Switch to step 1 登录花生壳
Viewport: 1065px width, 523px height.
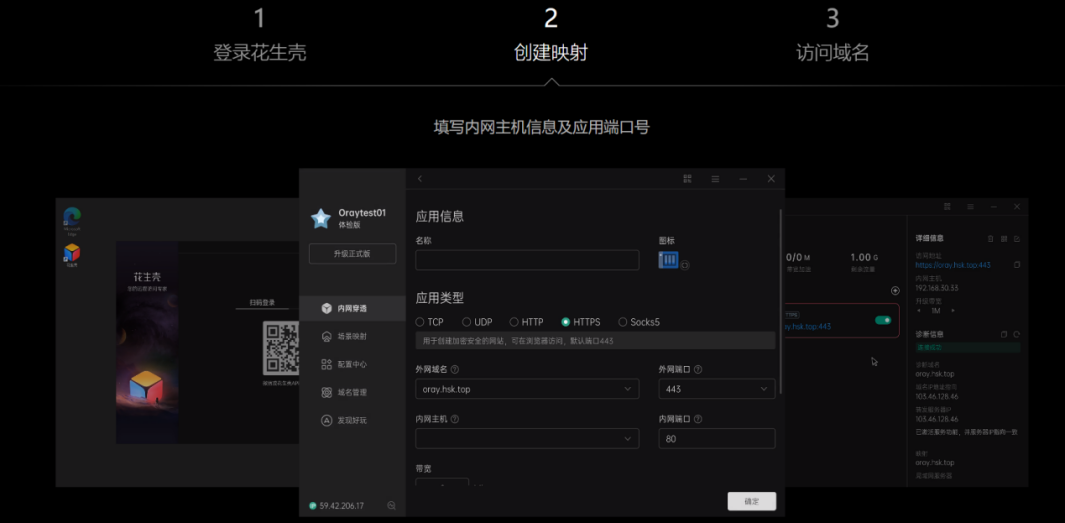point(259,36)
